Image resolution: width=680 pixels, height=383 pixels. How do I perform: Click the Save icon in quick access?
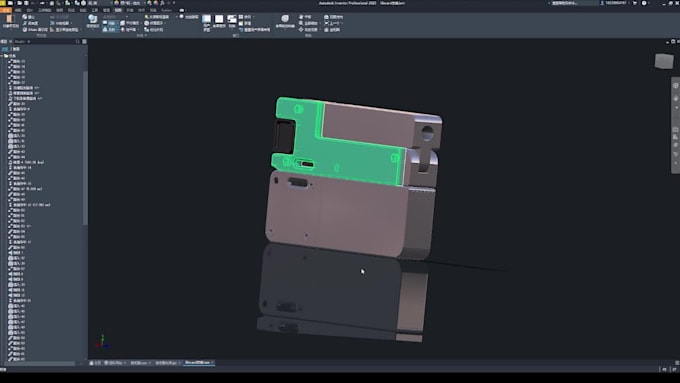pos(26,3)
